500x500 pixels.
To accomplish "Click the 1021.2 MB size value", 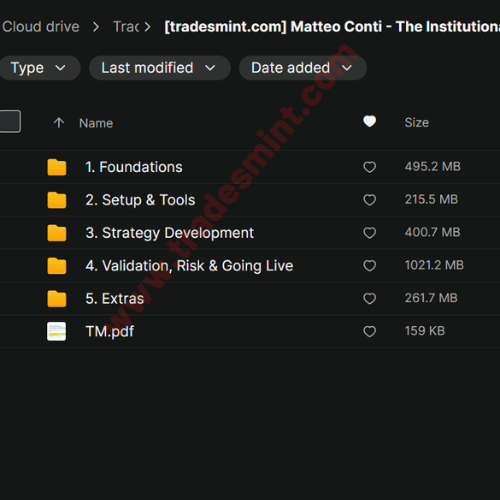I will pos(434,265).
